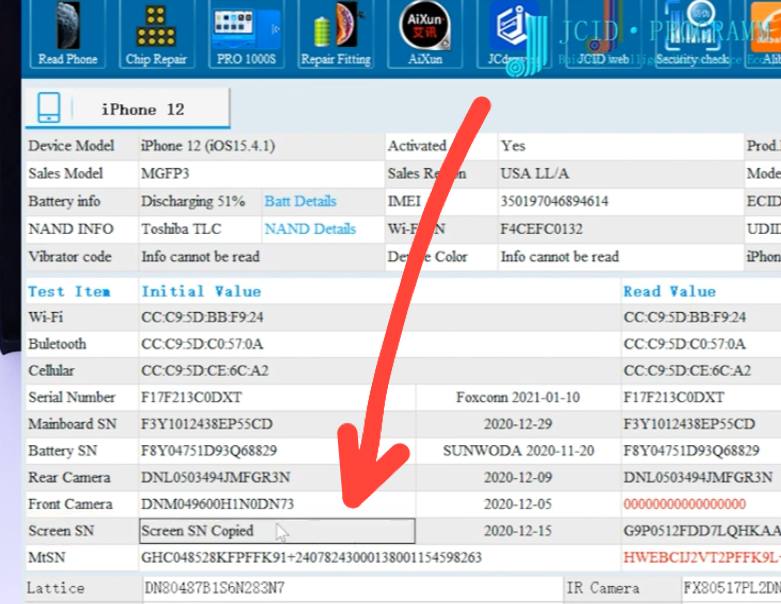Click the Screen SN date 2020-12-15

click(x=518, y=531)
